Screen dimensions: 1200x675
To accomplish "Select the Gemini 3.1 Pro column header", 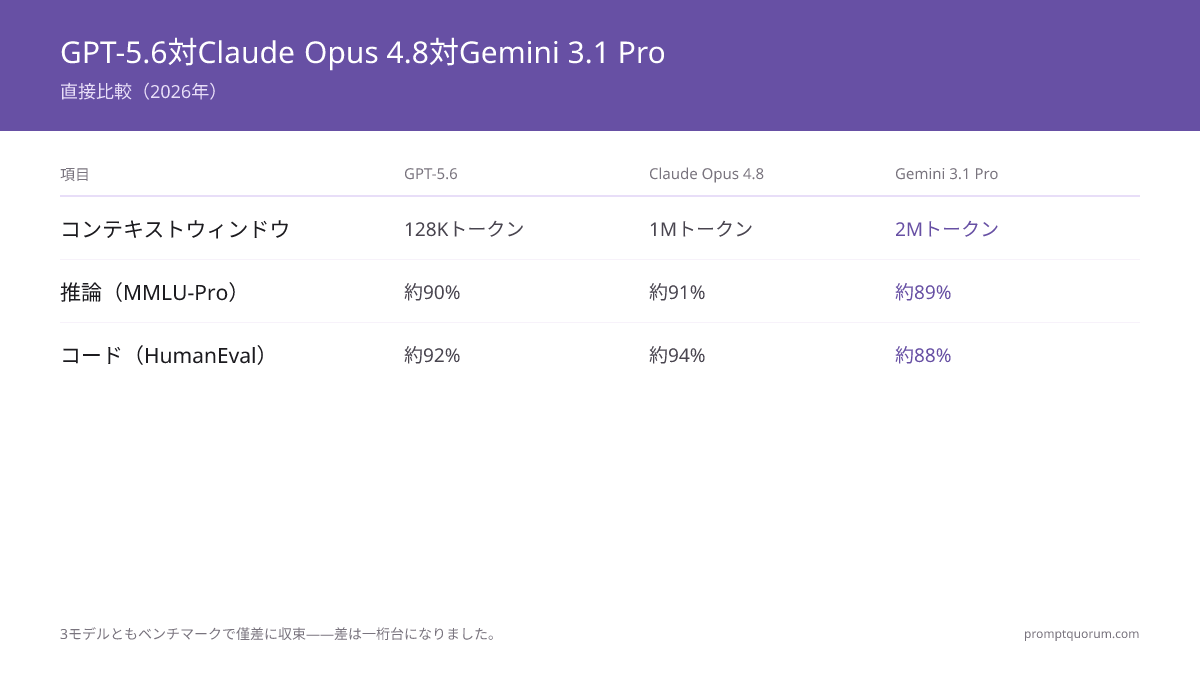I will click(x=946, y=174).
